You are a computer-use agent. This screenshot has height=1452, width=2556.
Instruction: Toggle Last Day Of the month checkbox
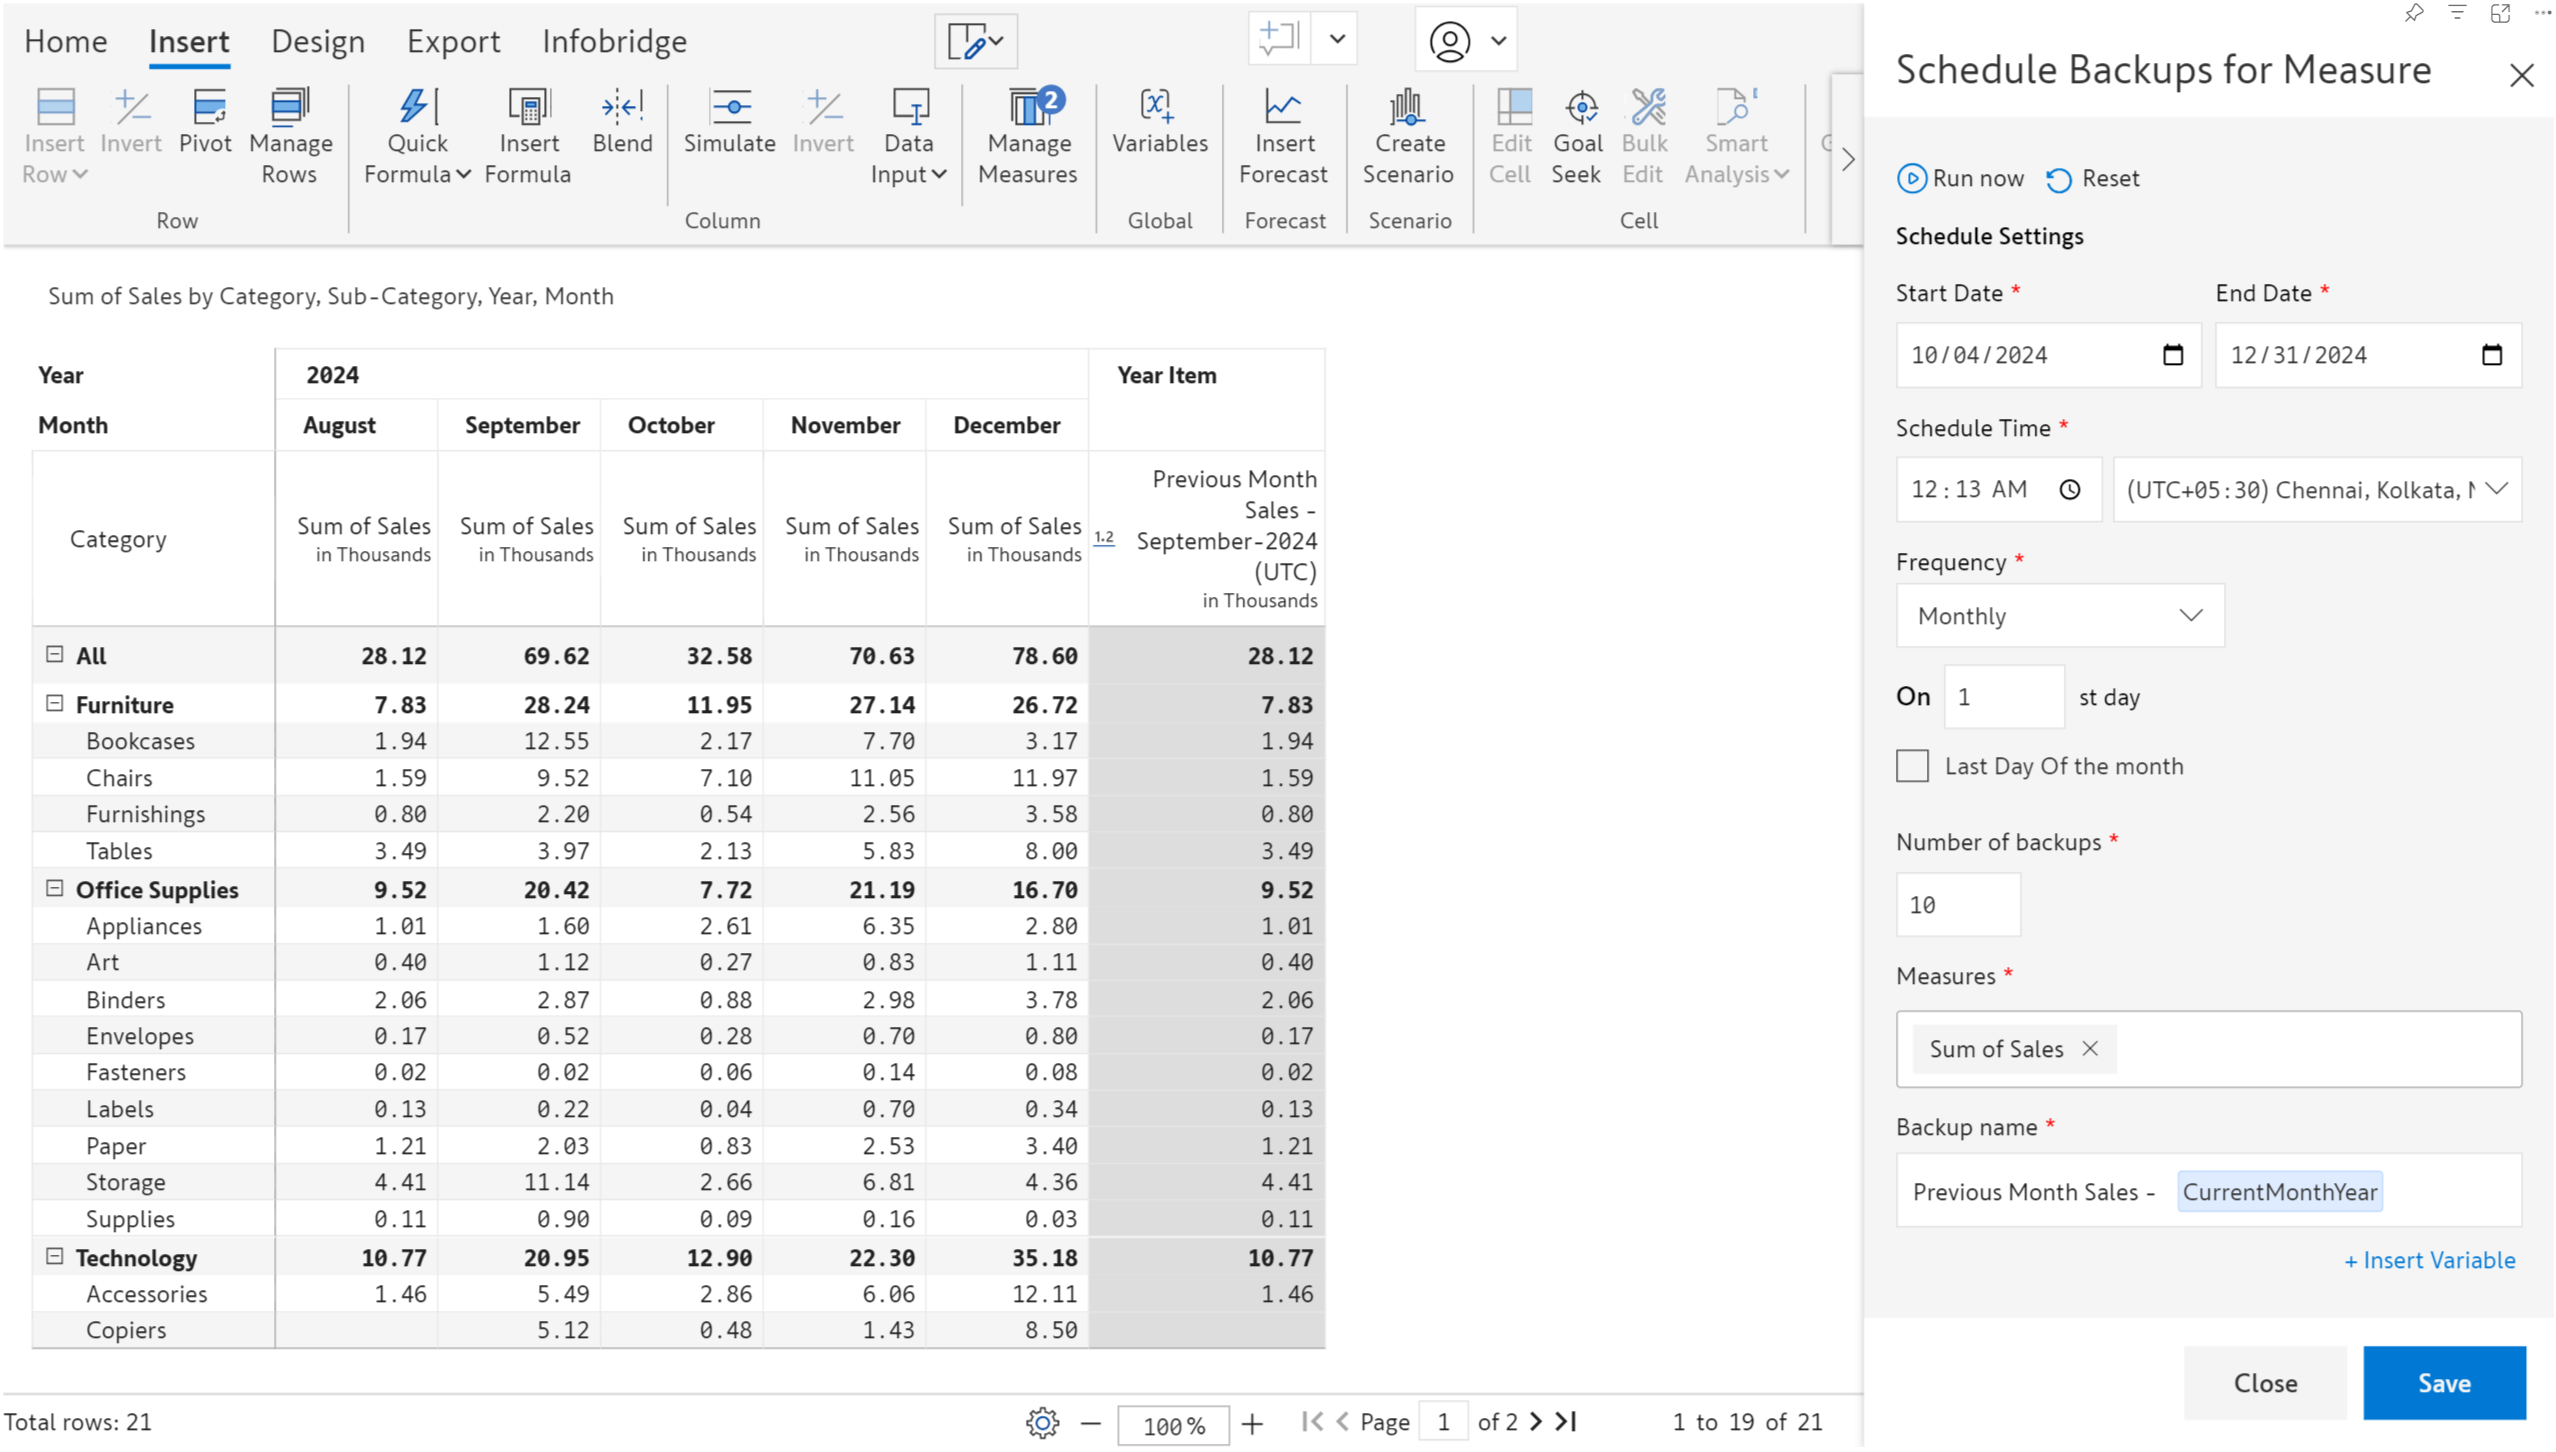(x=1913, y=764)
